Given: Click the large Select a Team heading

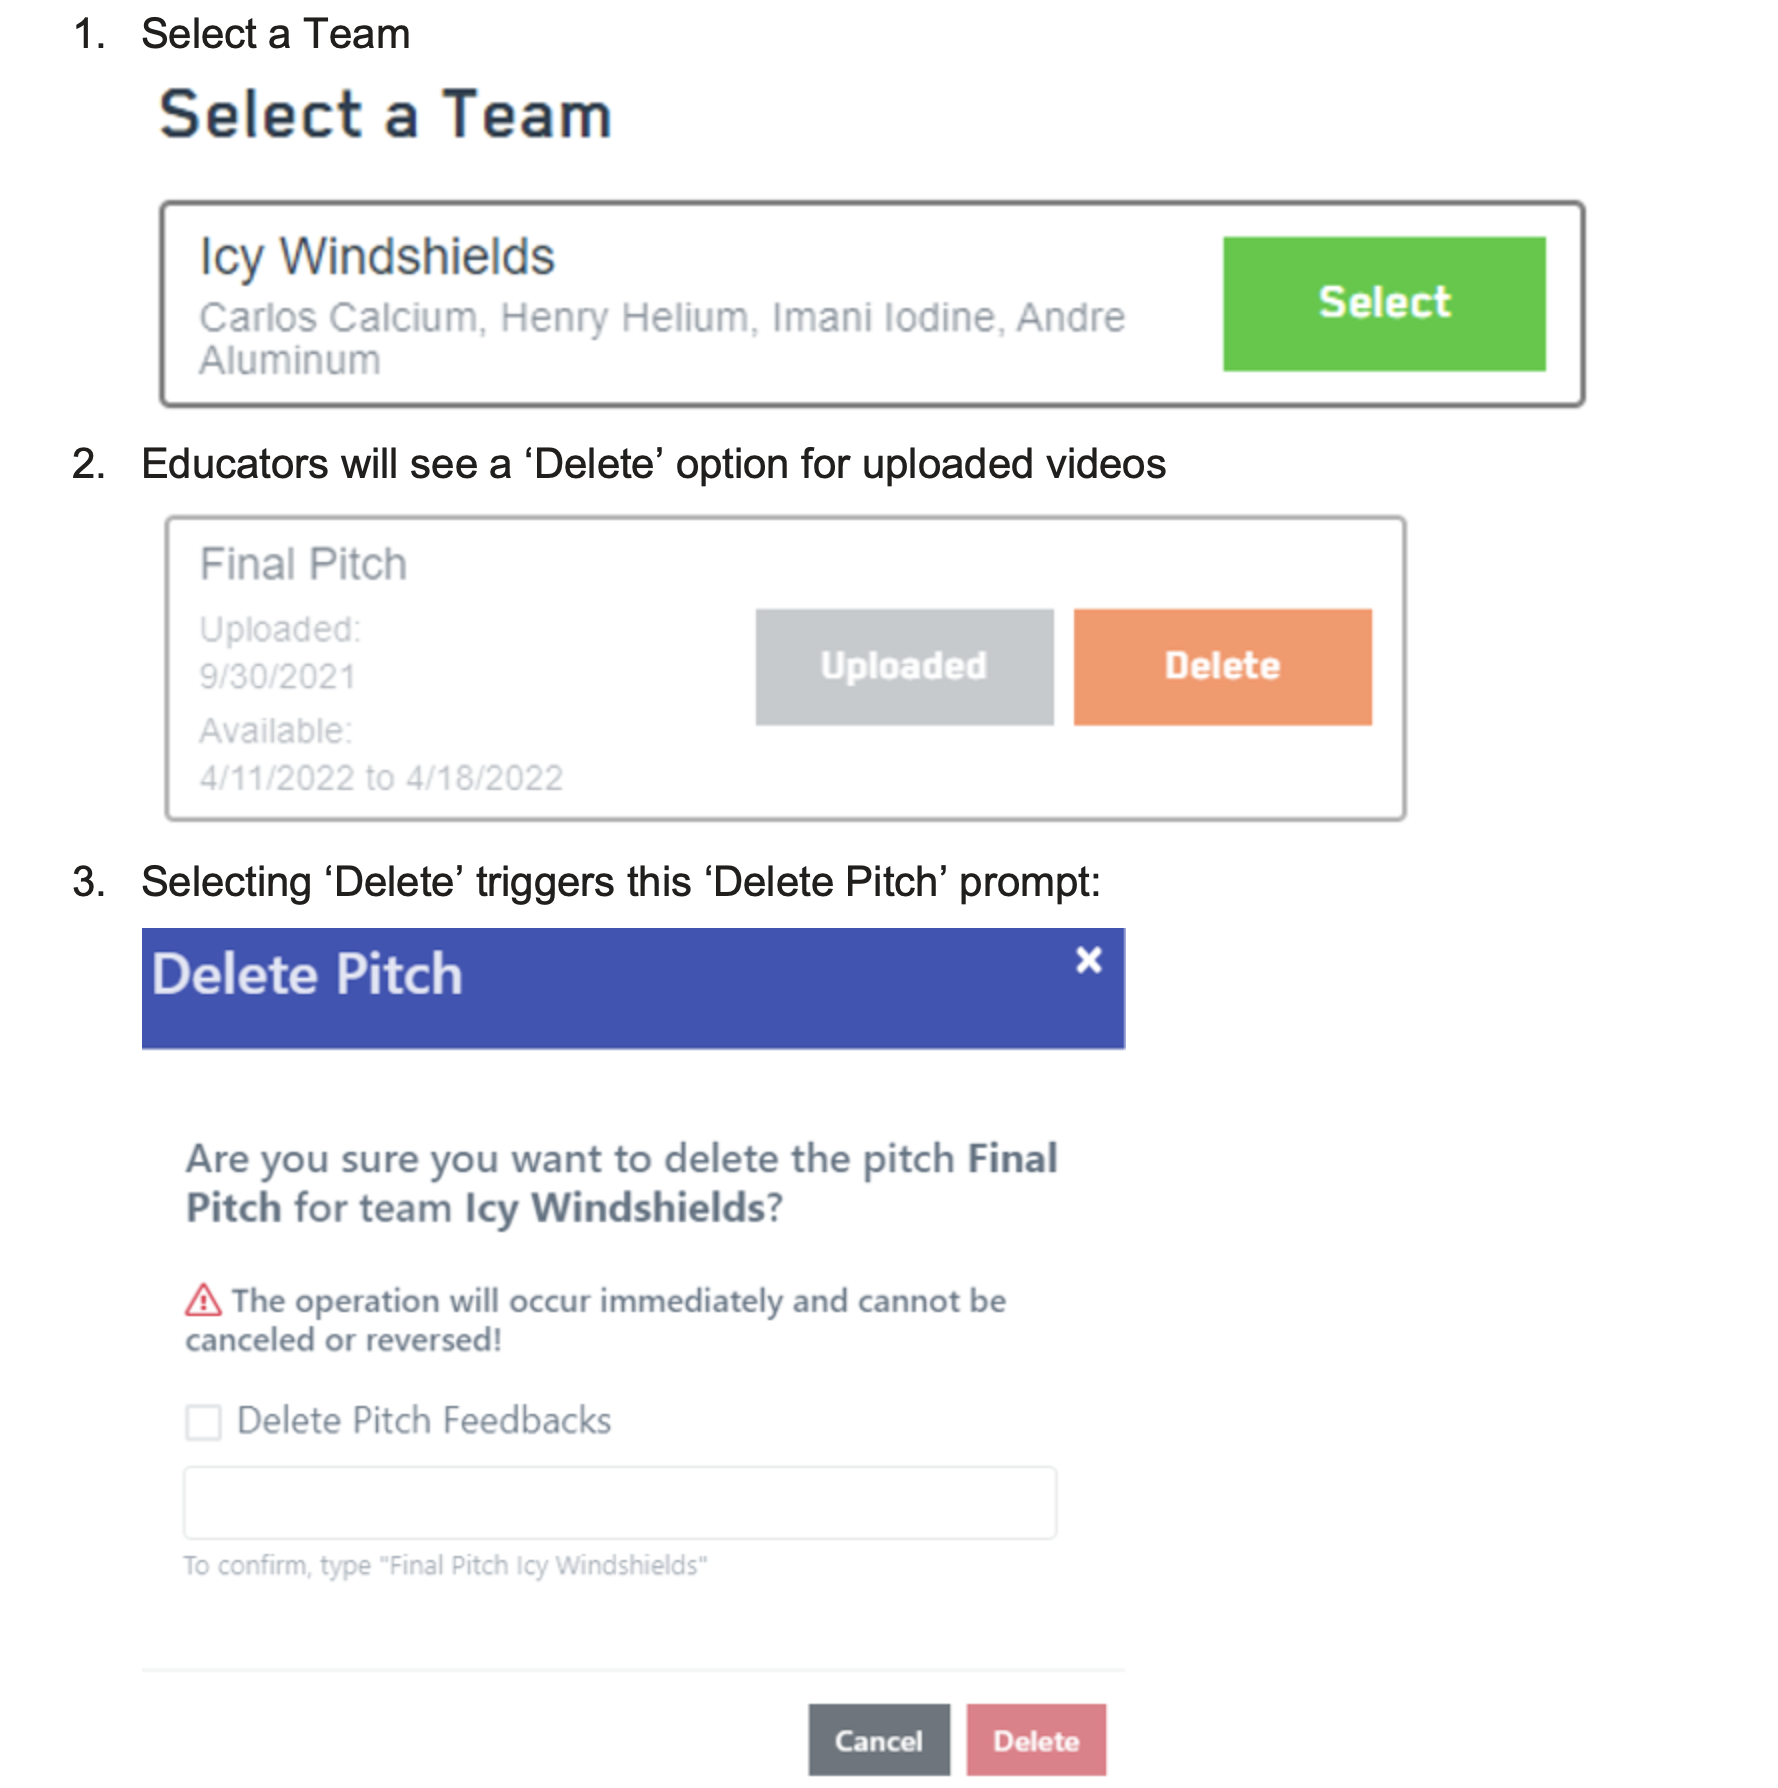Looking at the screenshot, I should pos(385,115).
